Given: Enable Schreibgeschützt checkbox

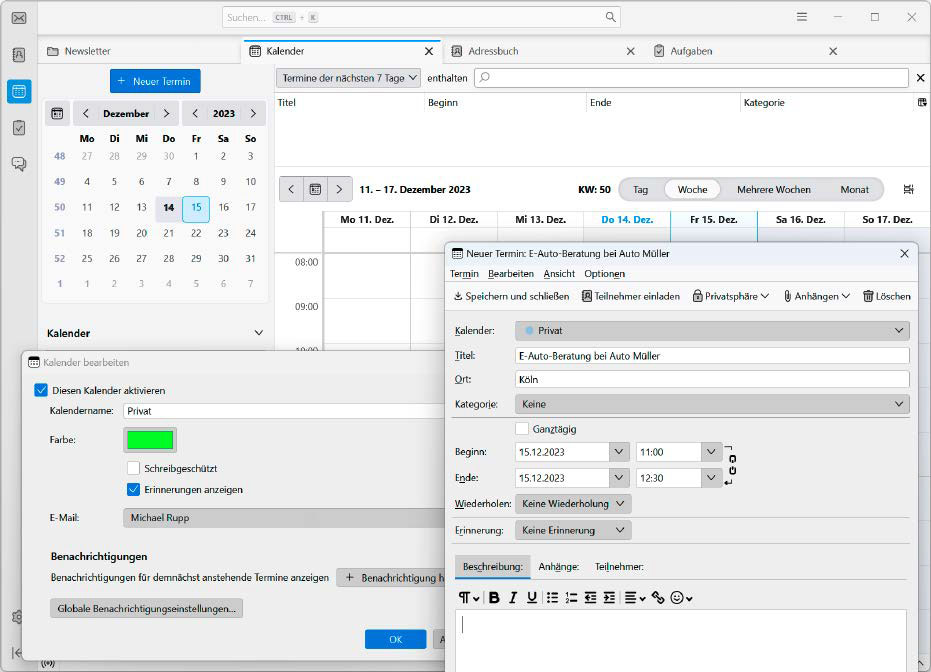Looking at the screenshot, I should tap(134, 468).
